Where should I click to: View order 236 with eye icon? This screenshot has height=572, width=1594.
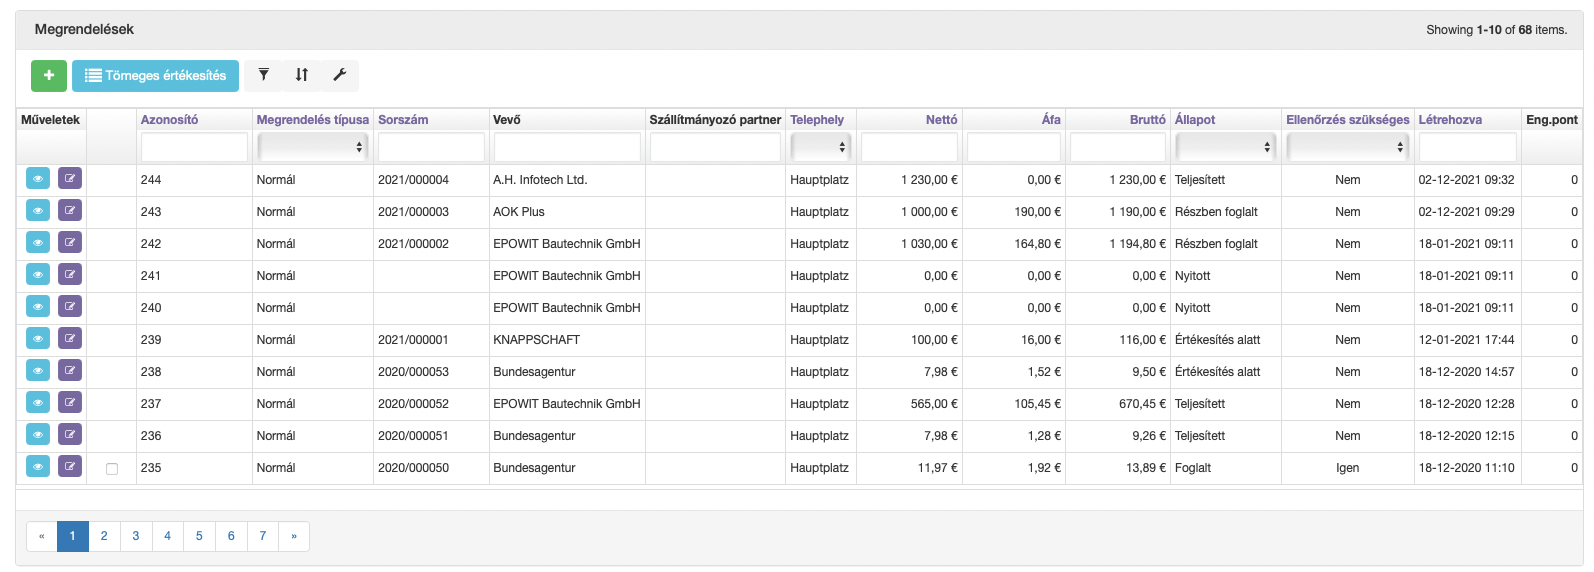[38, 435]
